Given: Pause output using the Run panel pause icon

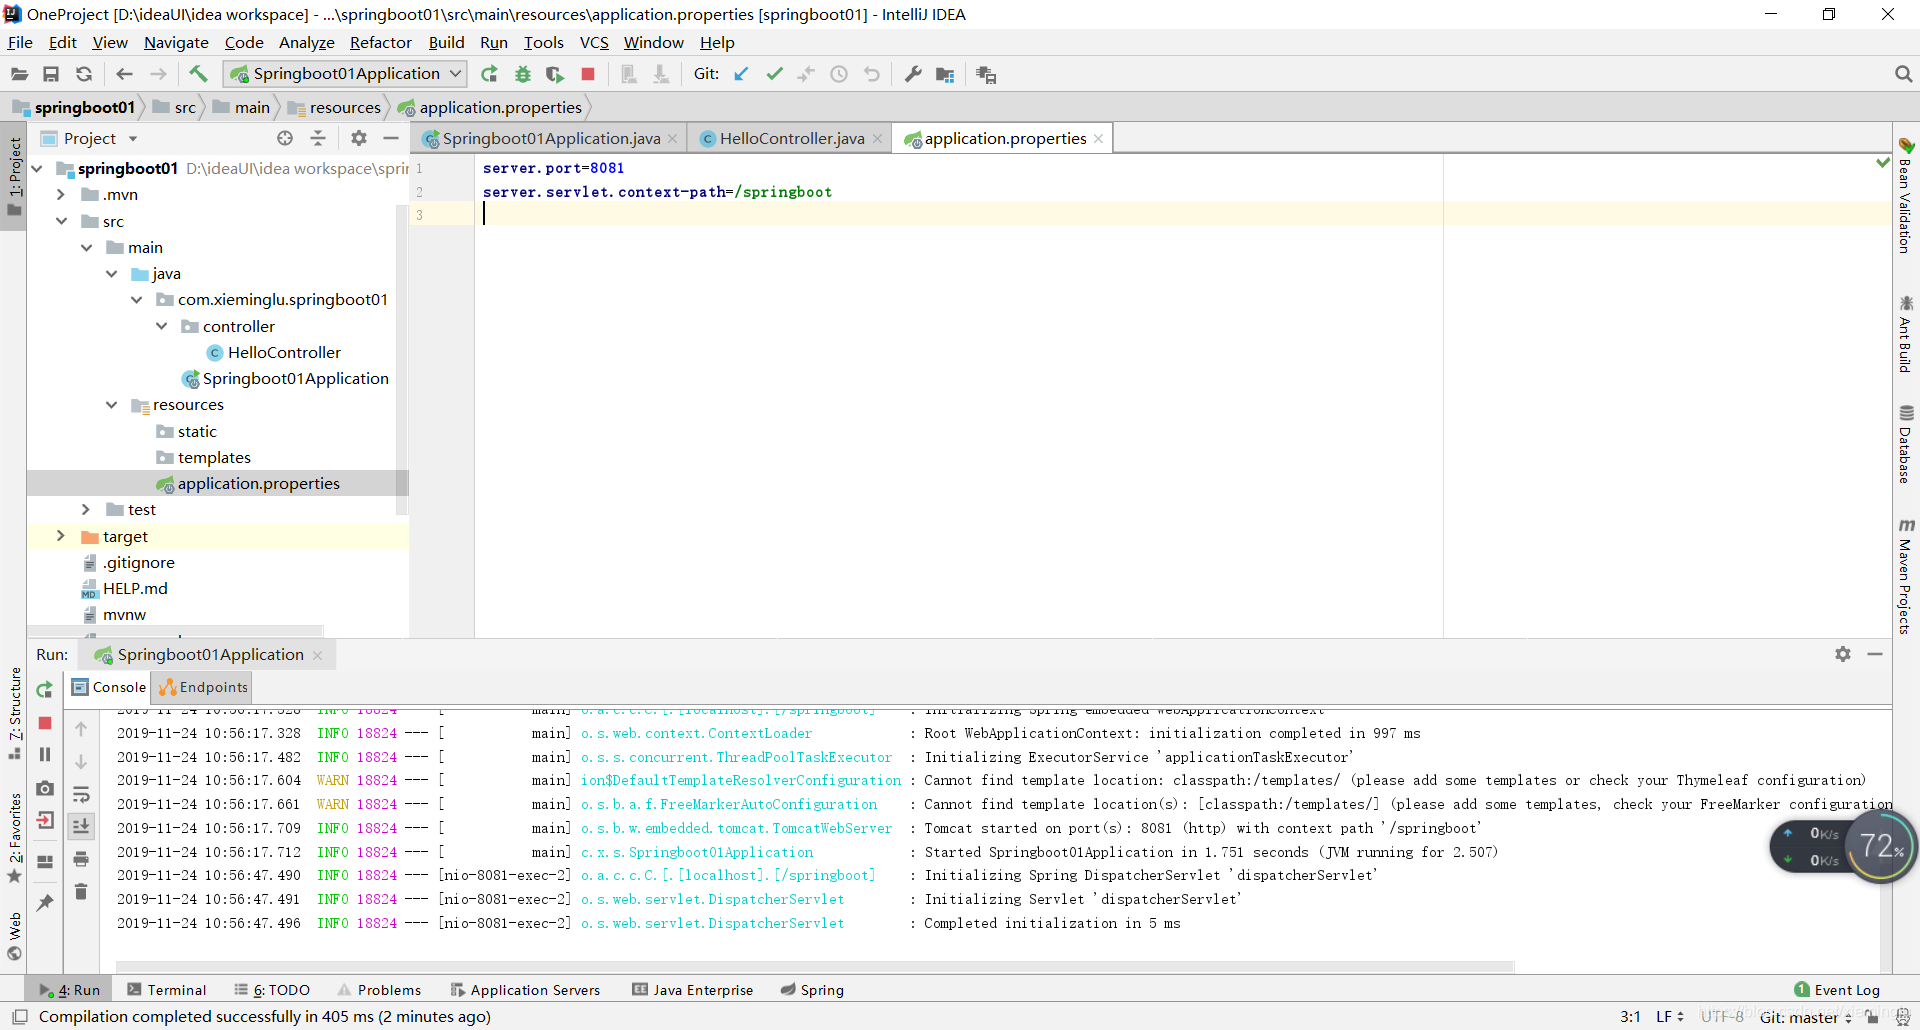Looking at the screenshot, I should coord(45,754).
